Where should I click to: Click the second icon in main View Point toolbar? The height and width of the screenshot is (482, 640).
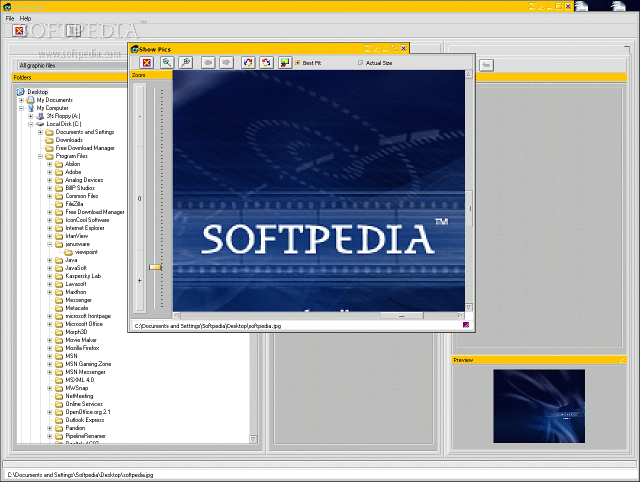point(73,31)
